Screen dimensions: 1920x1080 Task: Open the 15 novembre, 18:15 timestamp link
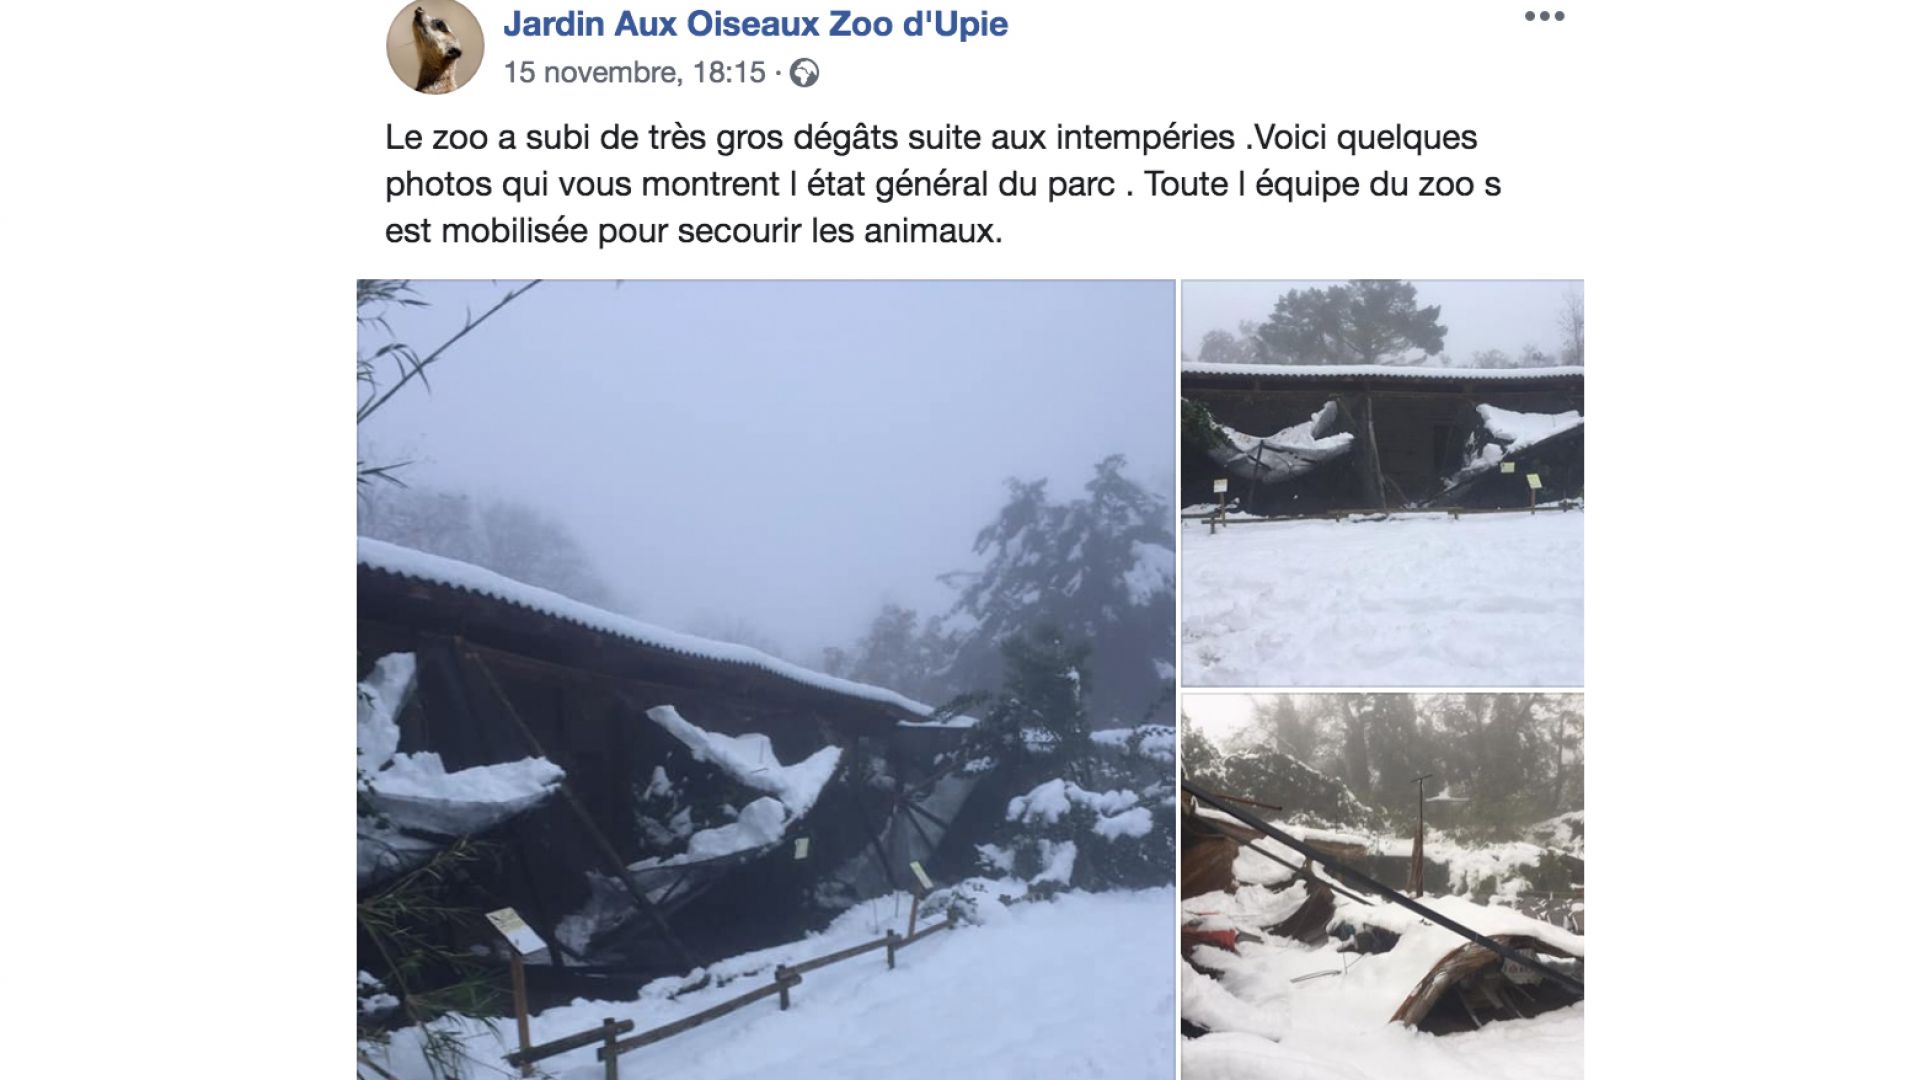coord(634,73)
